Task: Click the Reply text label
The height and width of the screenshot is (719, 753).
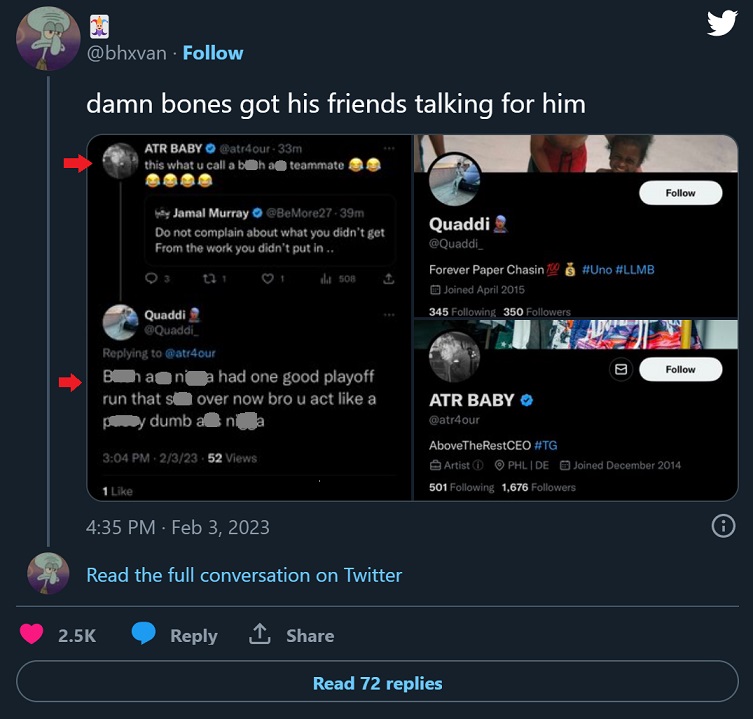Action: pyautogui.click(x=193, y=635)
